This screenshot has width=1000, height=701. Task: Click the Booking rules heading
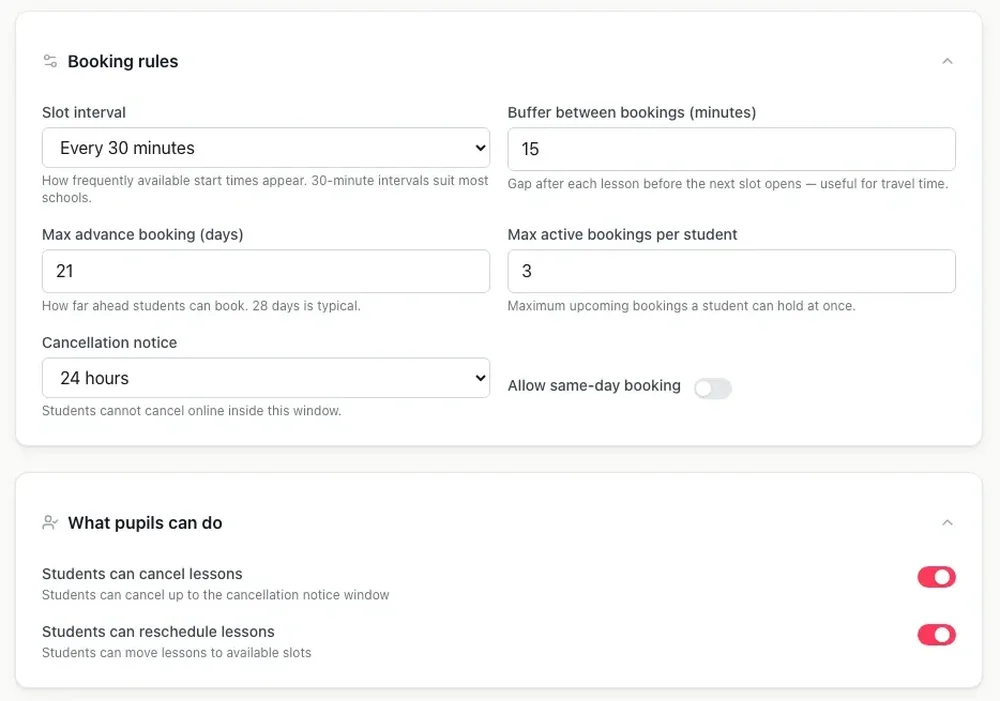123,61
